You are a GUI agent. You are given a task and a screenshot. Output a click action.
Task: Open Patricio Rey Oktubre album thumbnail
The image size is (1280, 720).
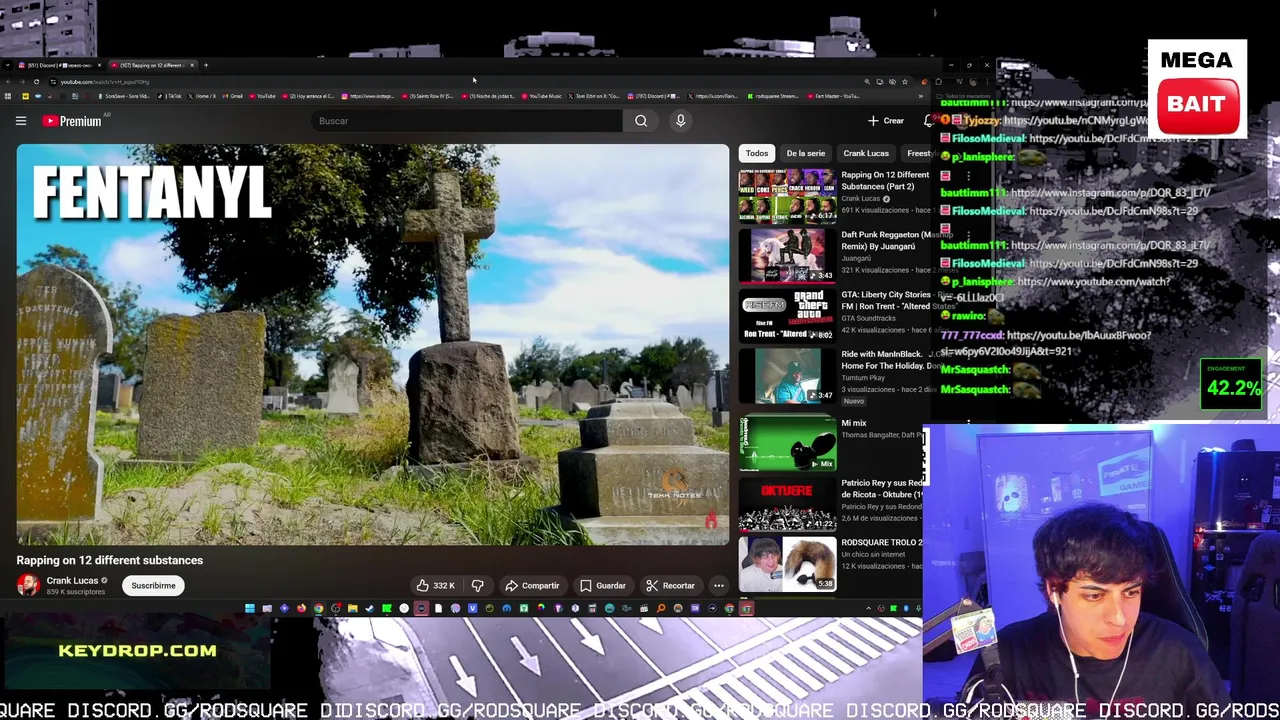point(787,504)
